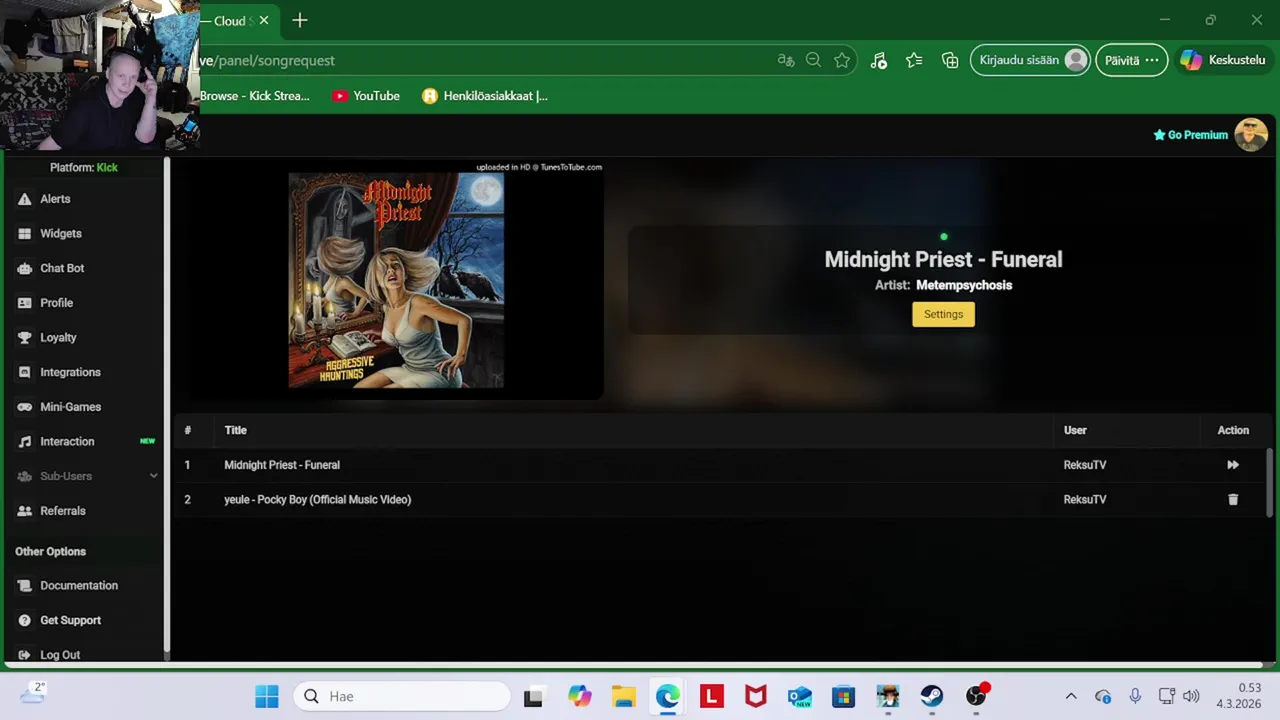Open song request Settings button

click(x=943, y=314)
